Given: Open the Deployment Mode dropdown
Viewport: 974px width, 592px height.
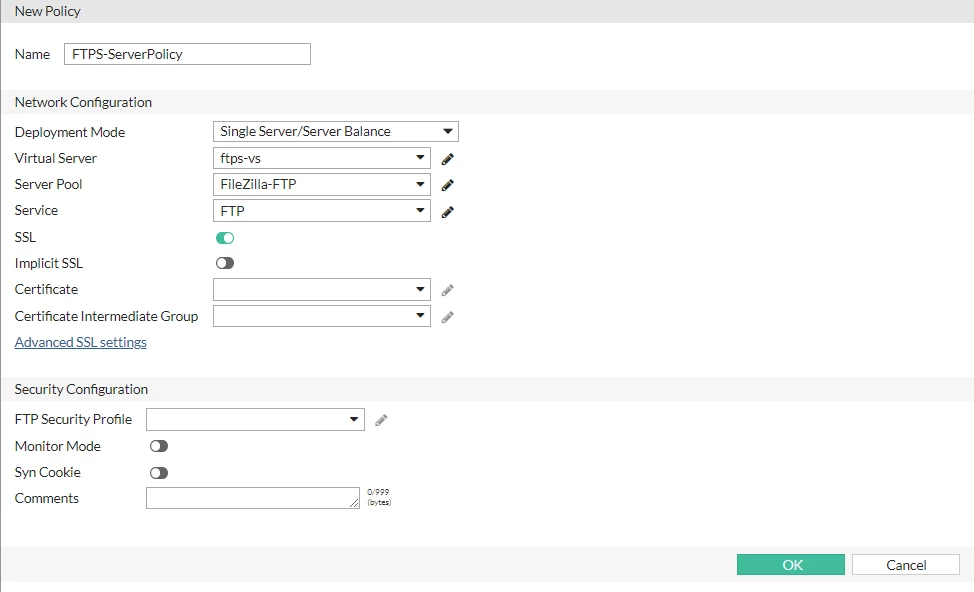Looking at the screenshot, I should pos(335,132).
